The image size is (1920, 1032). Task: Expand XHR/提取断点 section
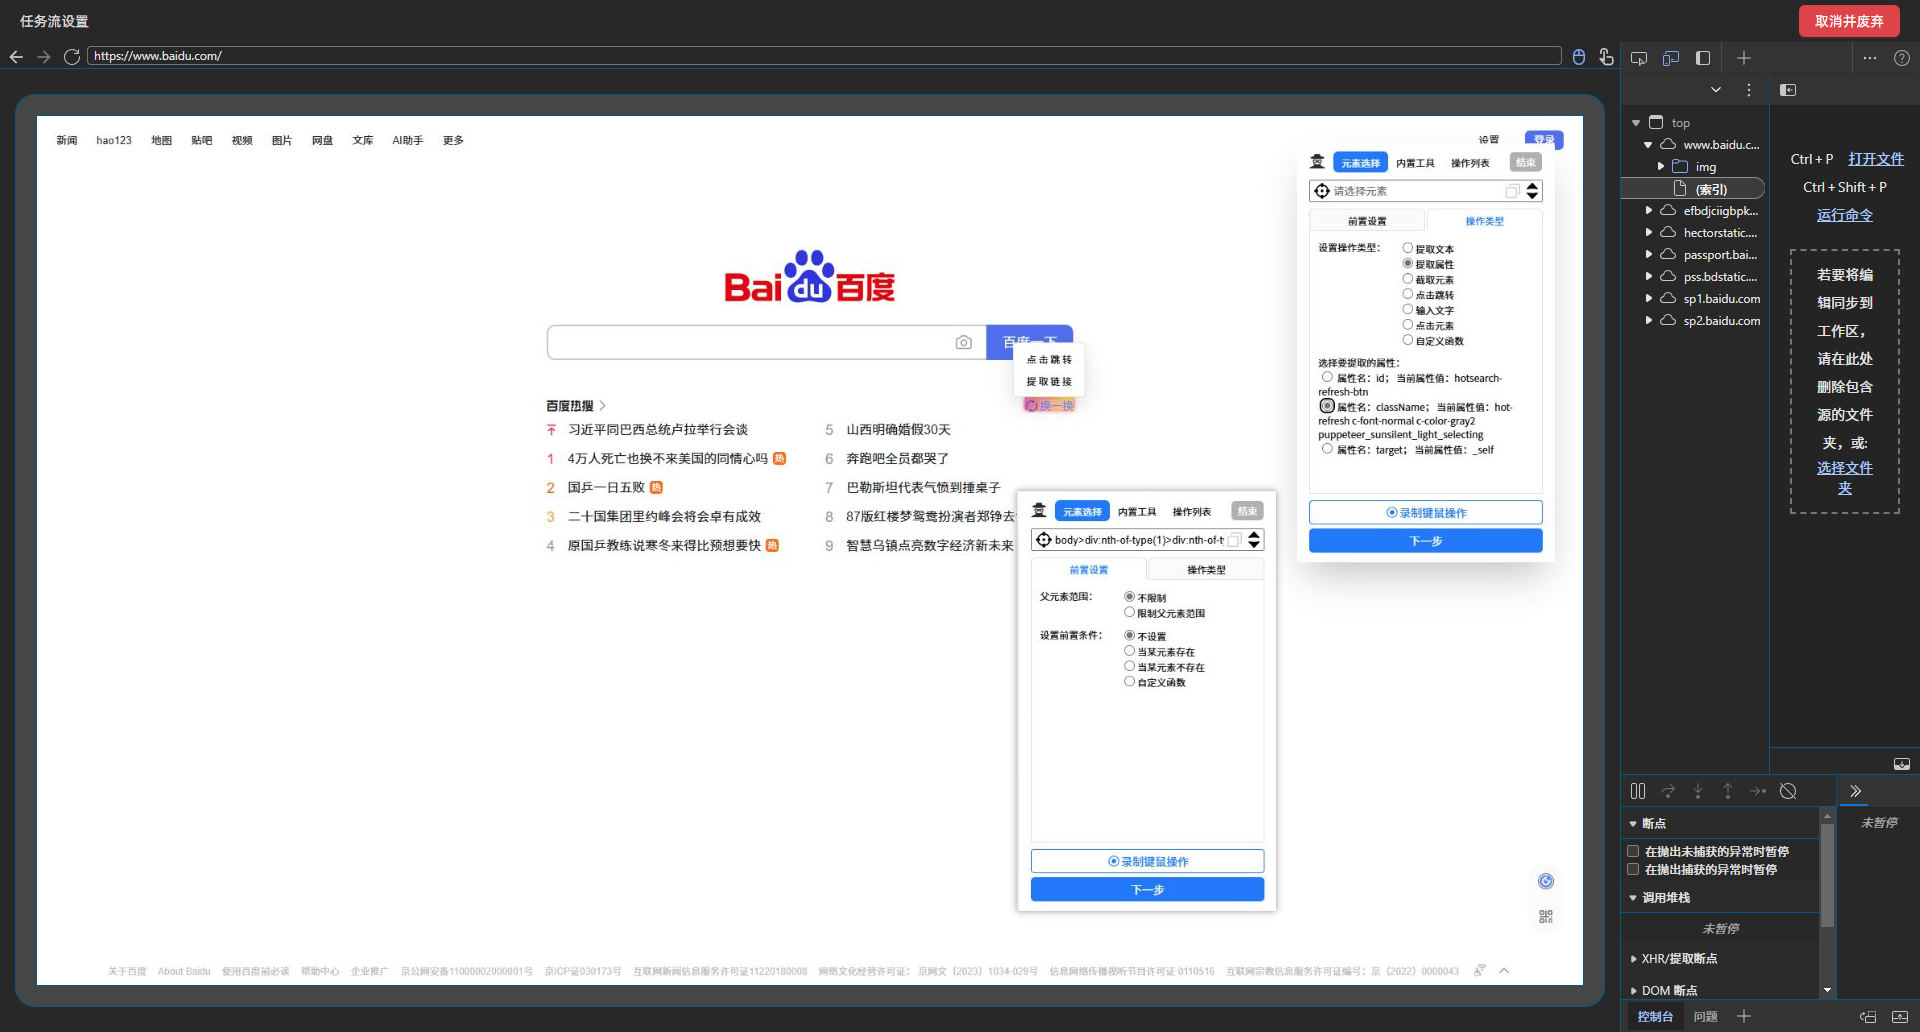(x=1634, y=959)
